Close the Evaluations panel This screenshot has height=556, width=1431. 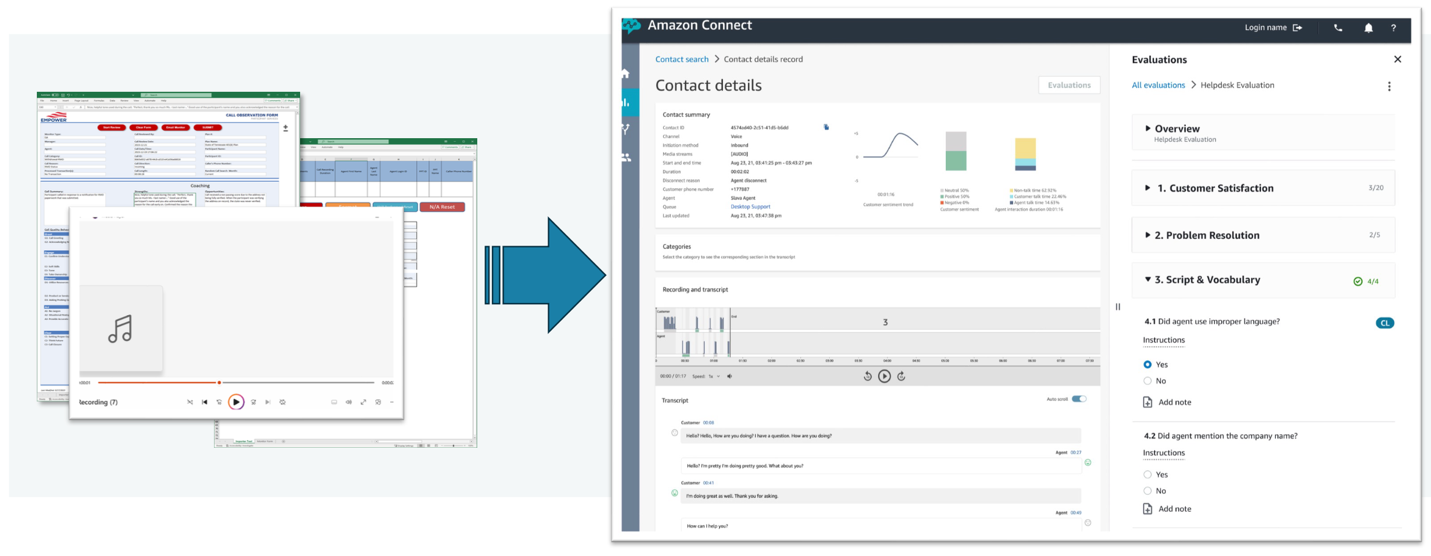tap(1397, 60)
